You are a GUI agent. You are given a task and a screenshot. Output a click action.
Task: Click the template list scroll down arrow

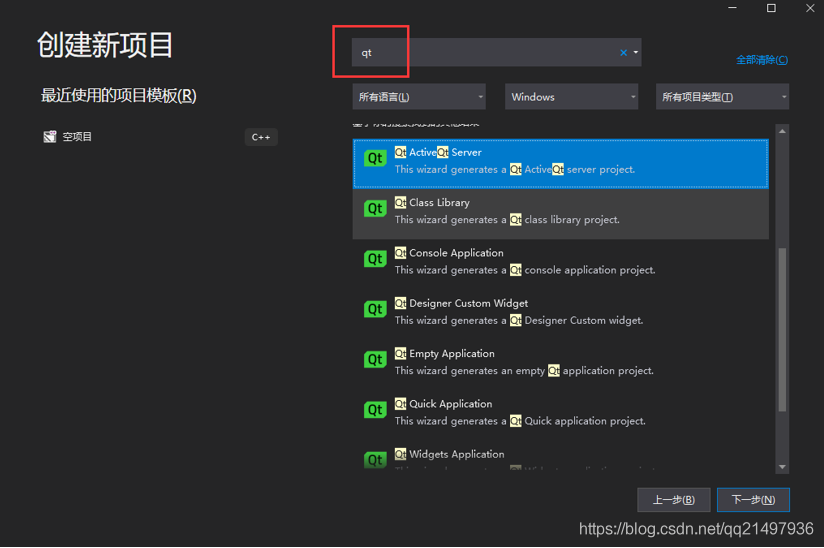[782, 467]
